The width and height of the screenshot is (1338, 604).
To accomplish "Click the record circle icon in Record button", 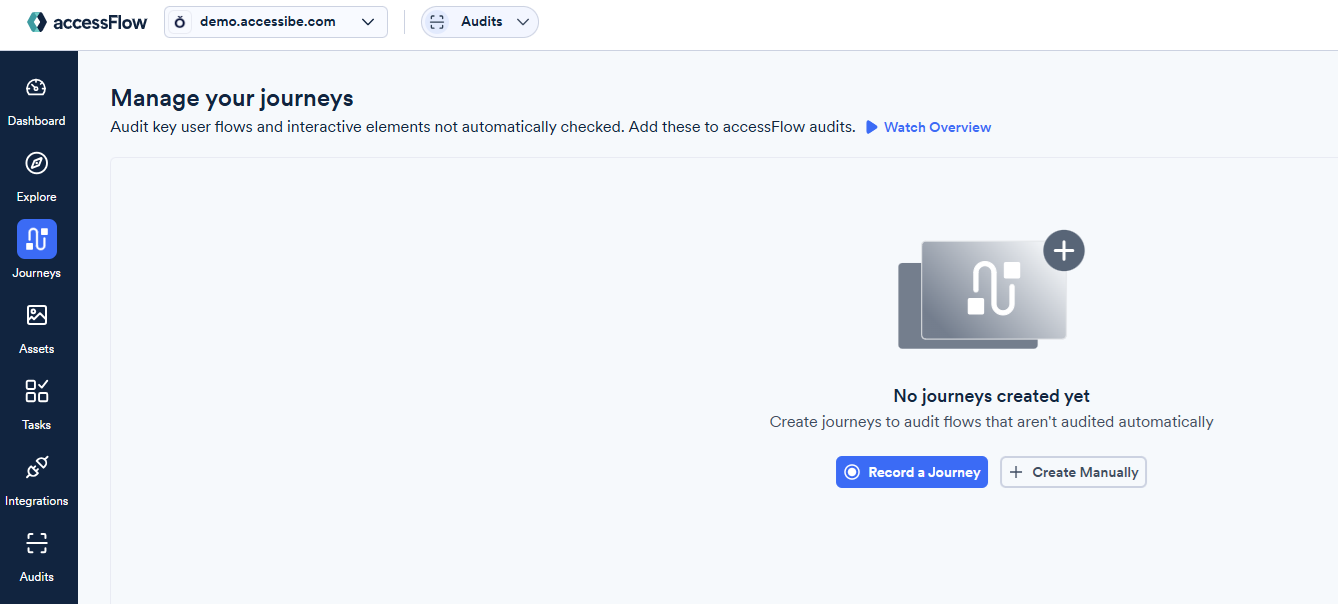I will point(852,472).
